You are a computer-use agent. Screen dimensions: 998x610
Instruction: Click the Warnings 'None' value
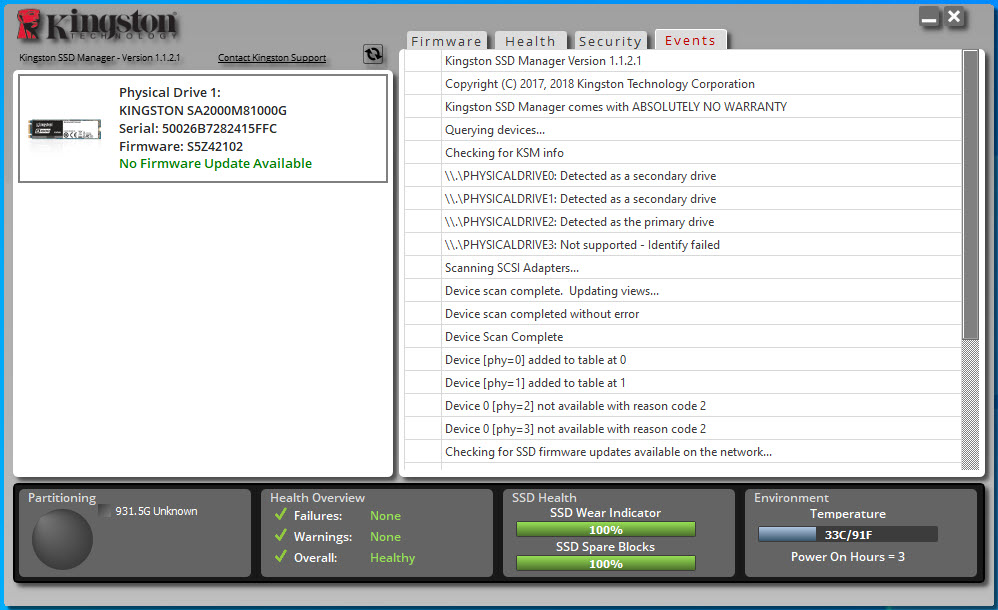[386, 537]
